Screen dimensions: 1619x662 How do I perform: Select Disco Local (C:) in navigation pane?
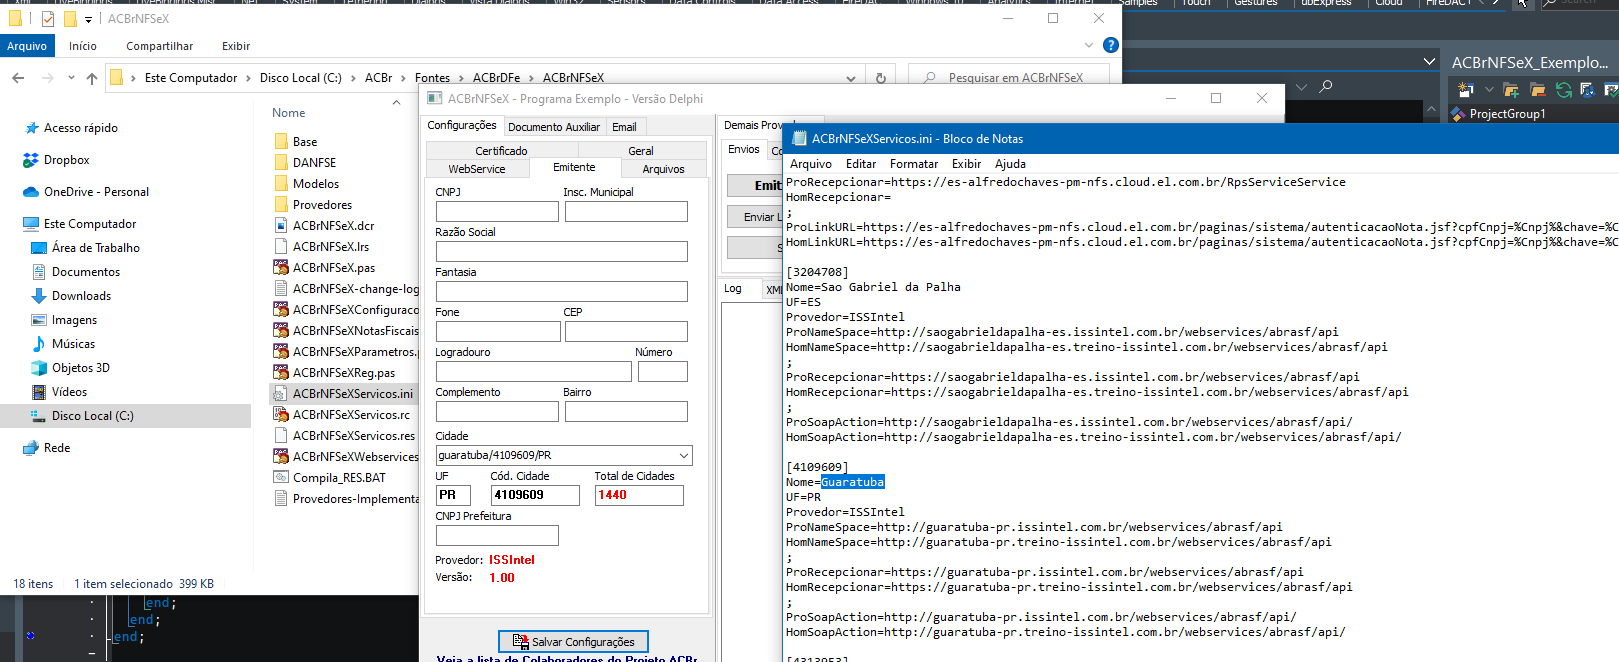pyautogui.click(x=125, y=416)
